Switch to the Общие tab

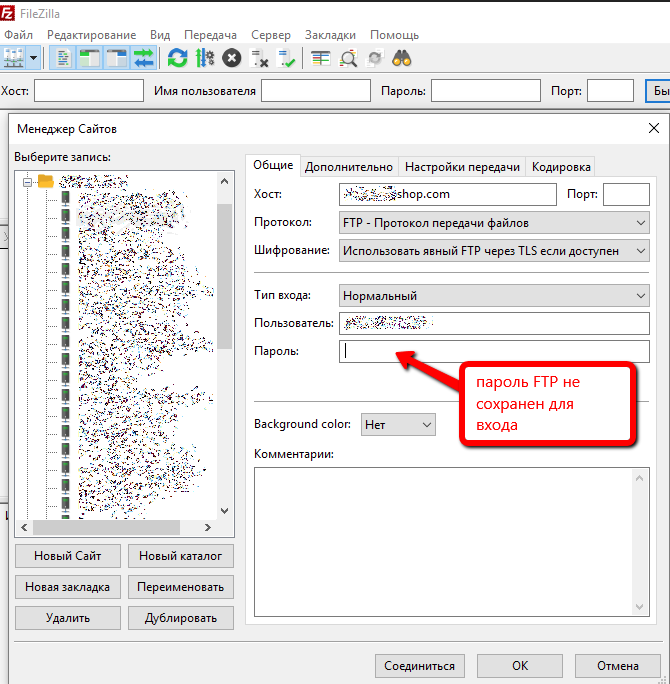click(x=273, y=165)
